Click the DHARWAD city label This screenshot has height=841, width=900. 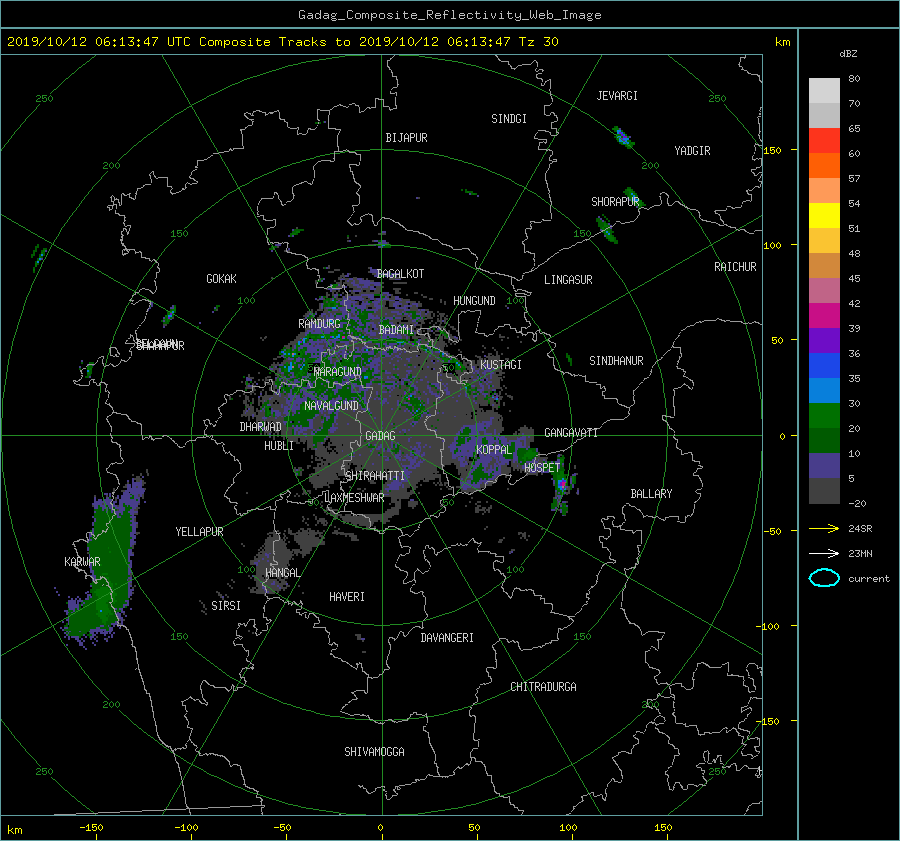coord(260,427)
